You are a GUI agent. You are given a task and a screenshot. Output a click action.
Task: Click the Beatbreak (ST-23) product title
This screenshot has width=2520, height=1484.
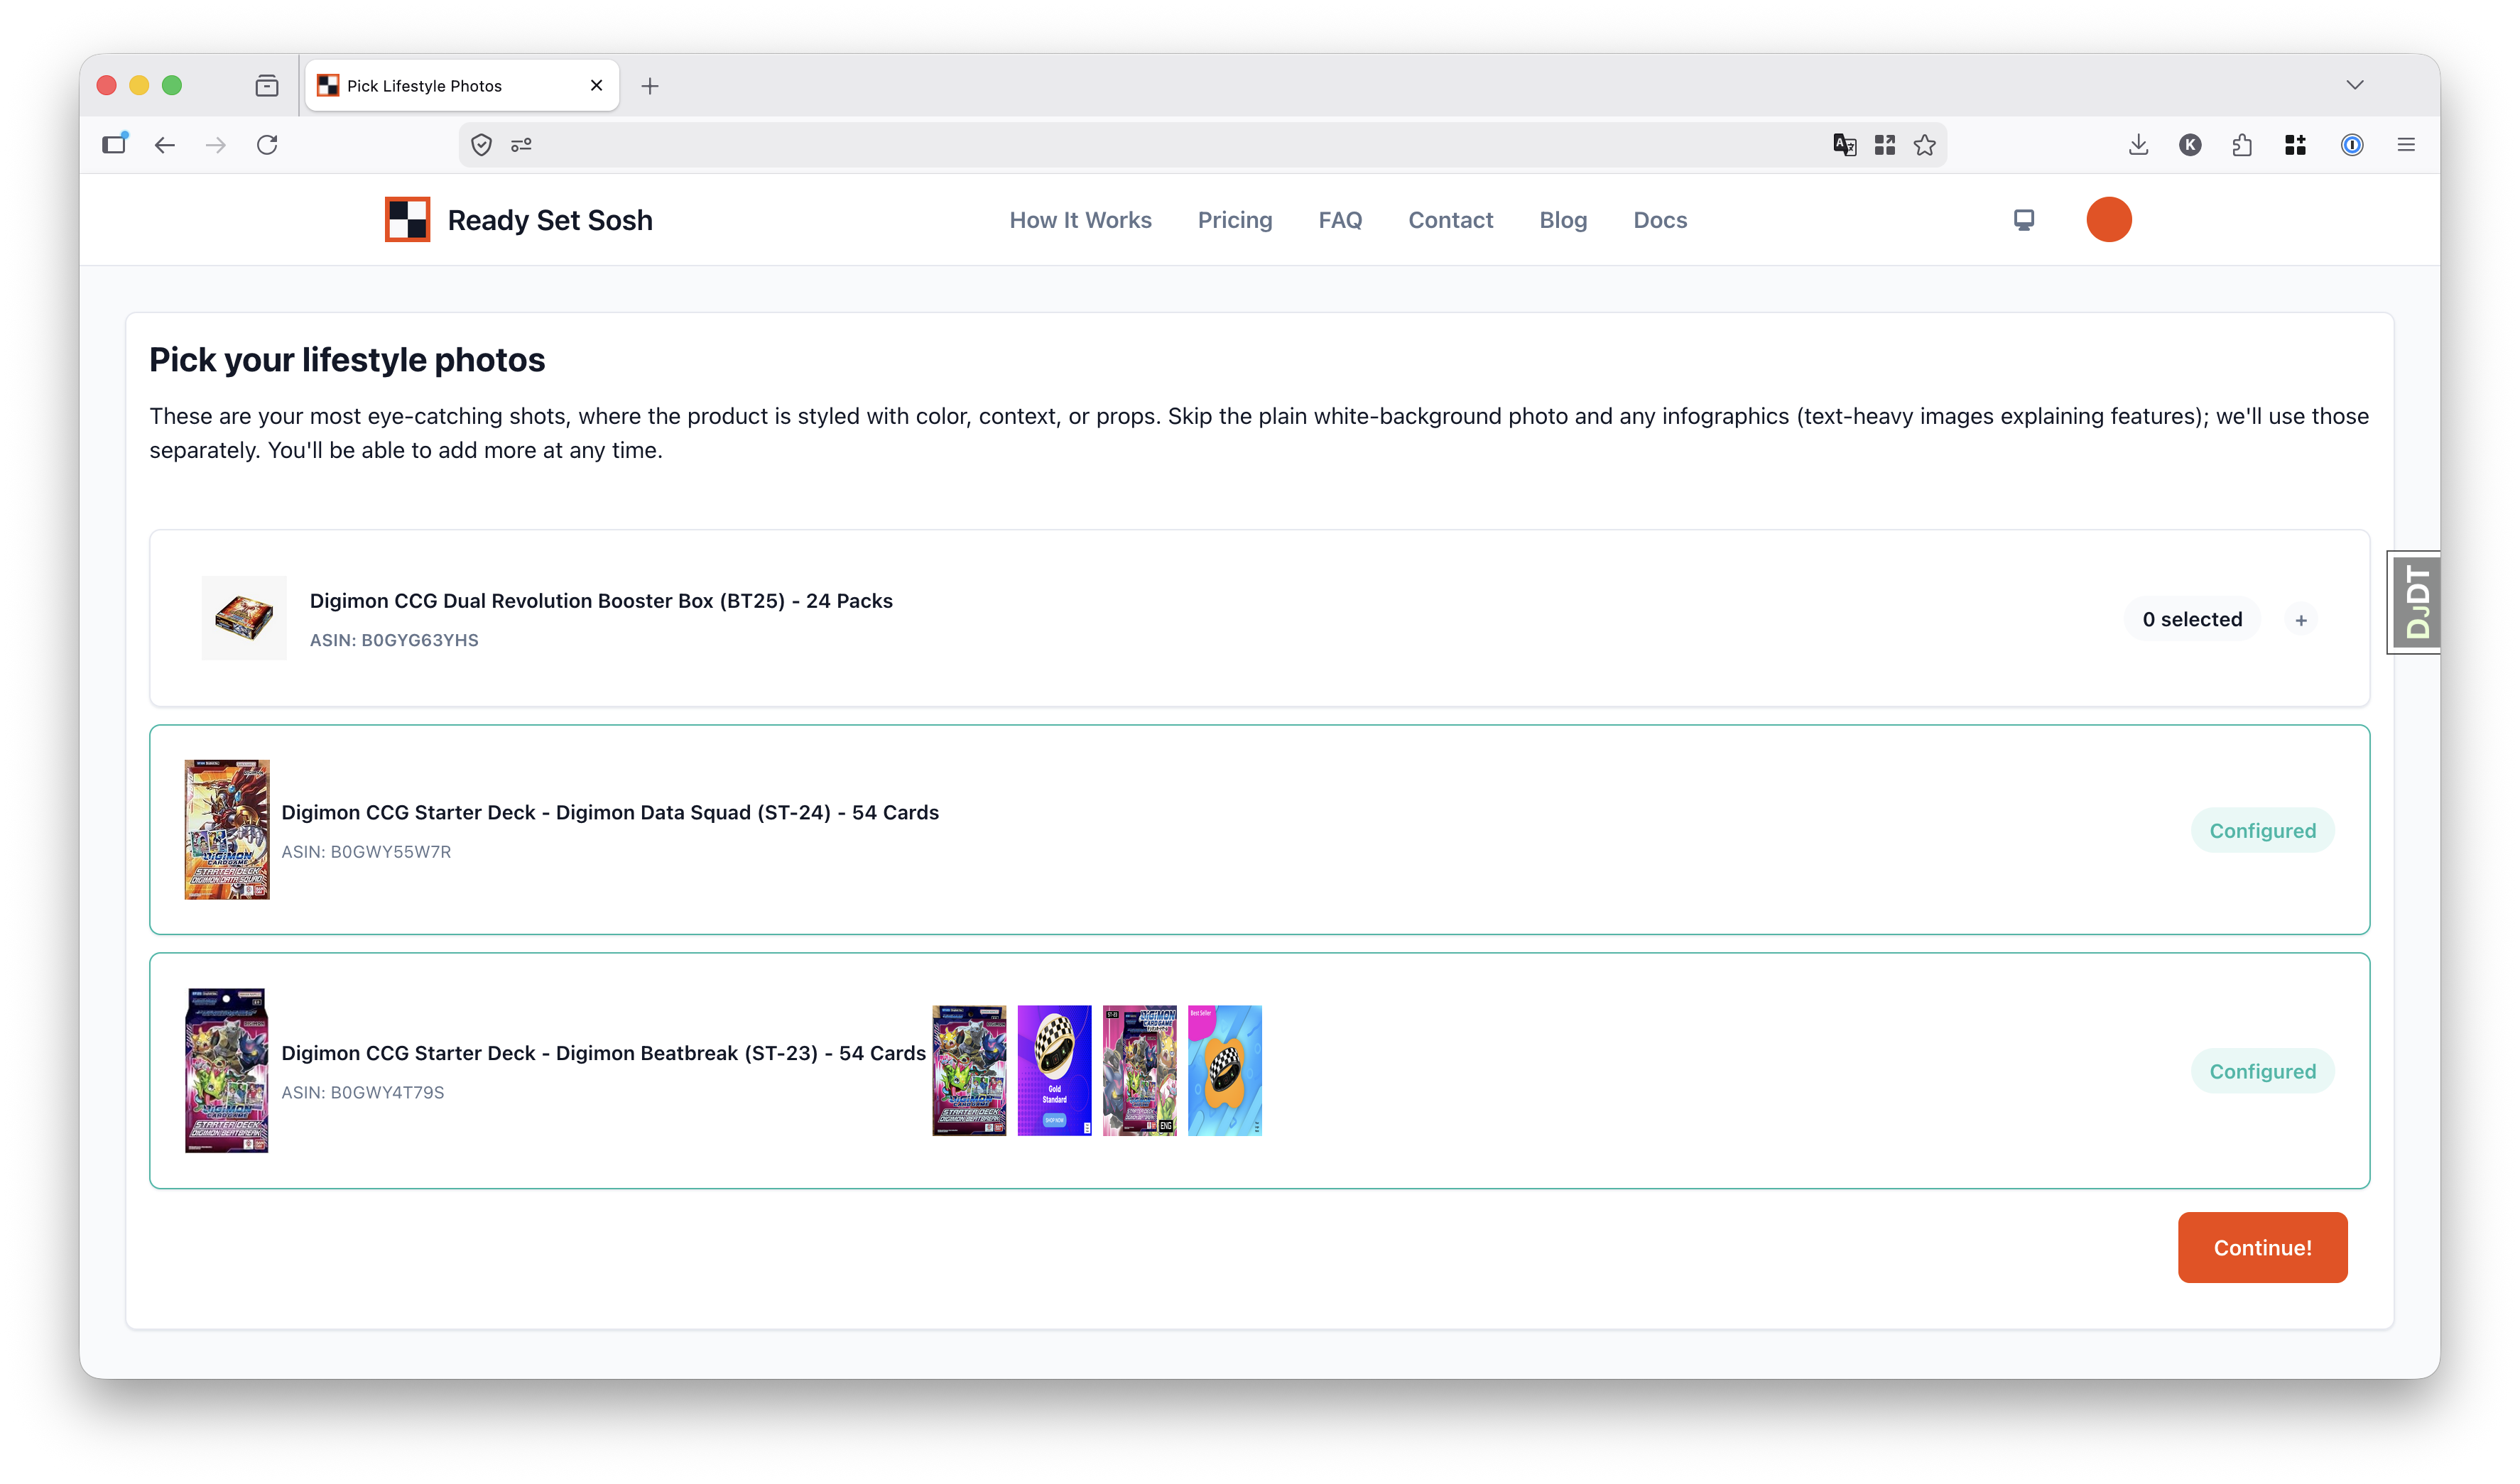pyautogui.click(x=604, y=1053)
